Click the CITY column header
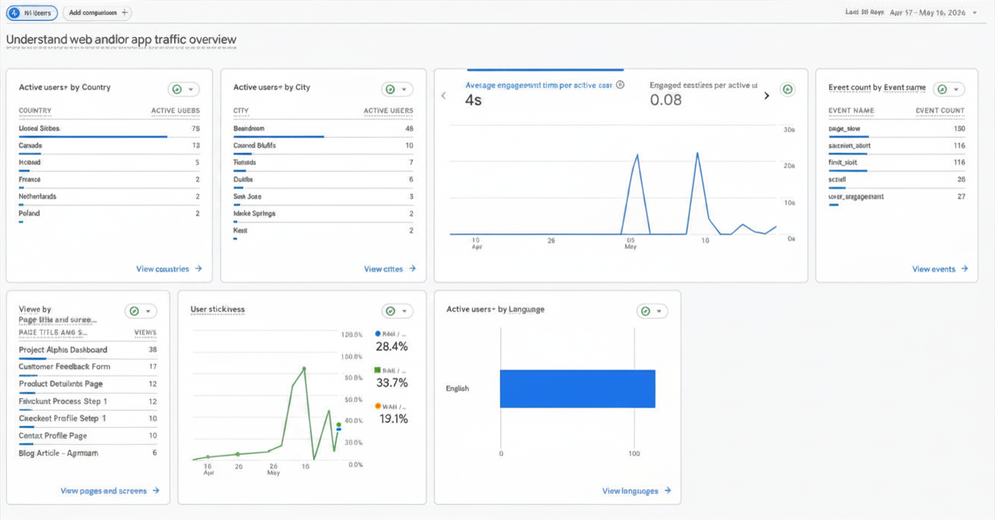Screen dimensions: 995x520 pos(241,110)
